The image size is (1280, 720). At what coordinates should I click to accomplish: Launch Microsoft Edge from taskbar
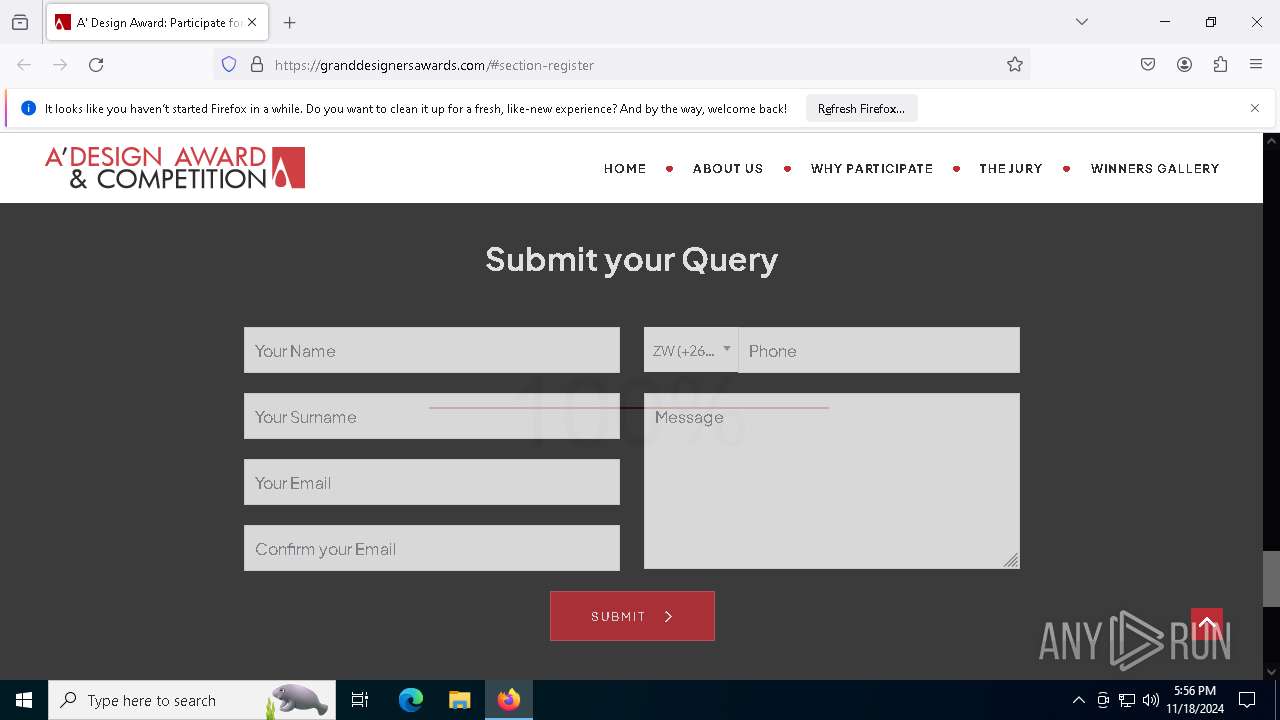click(x=411, y=700)
